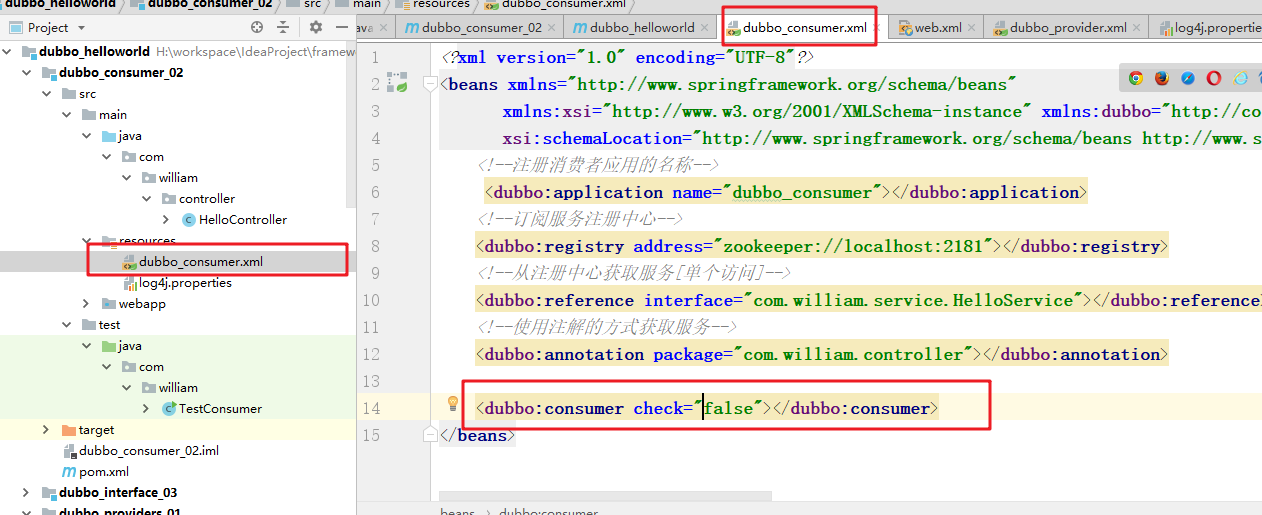
Task: Collapse the test folder node
Action: [67, 325]
